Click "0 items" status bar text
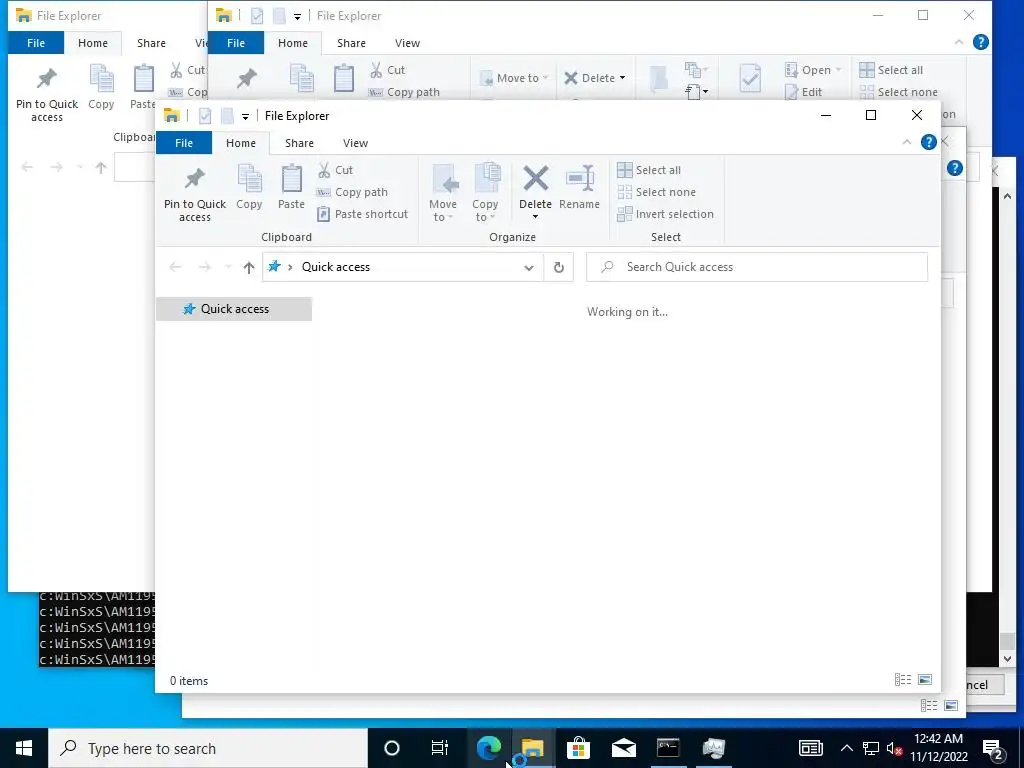The width and height of the screenshot is (1024, 768). click(x=189, y=680)
